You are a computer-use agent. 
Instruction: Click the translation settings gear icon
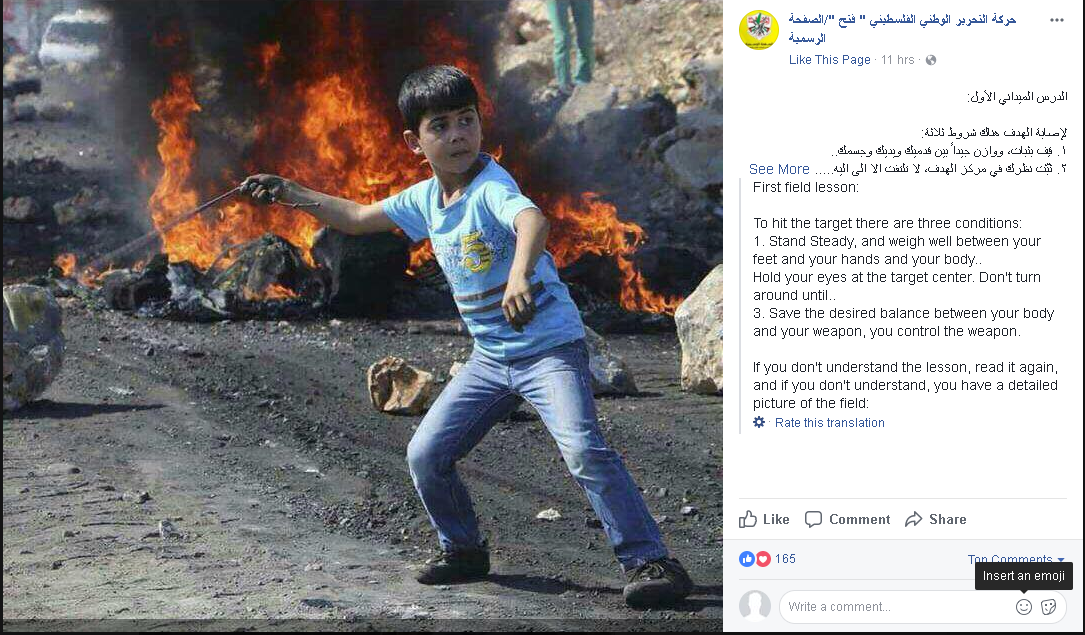[x=759, y=422]
